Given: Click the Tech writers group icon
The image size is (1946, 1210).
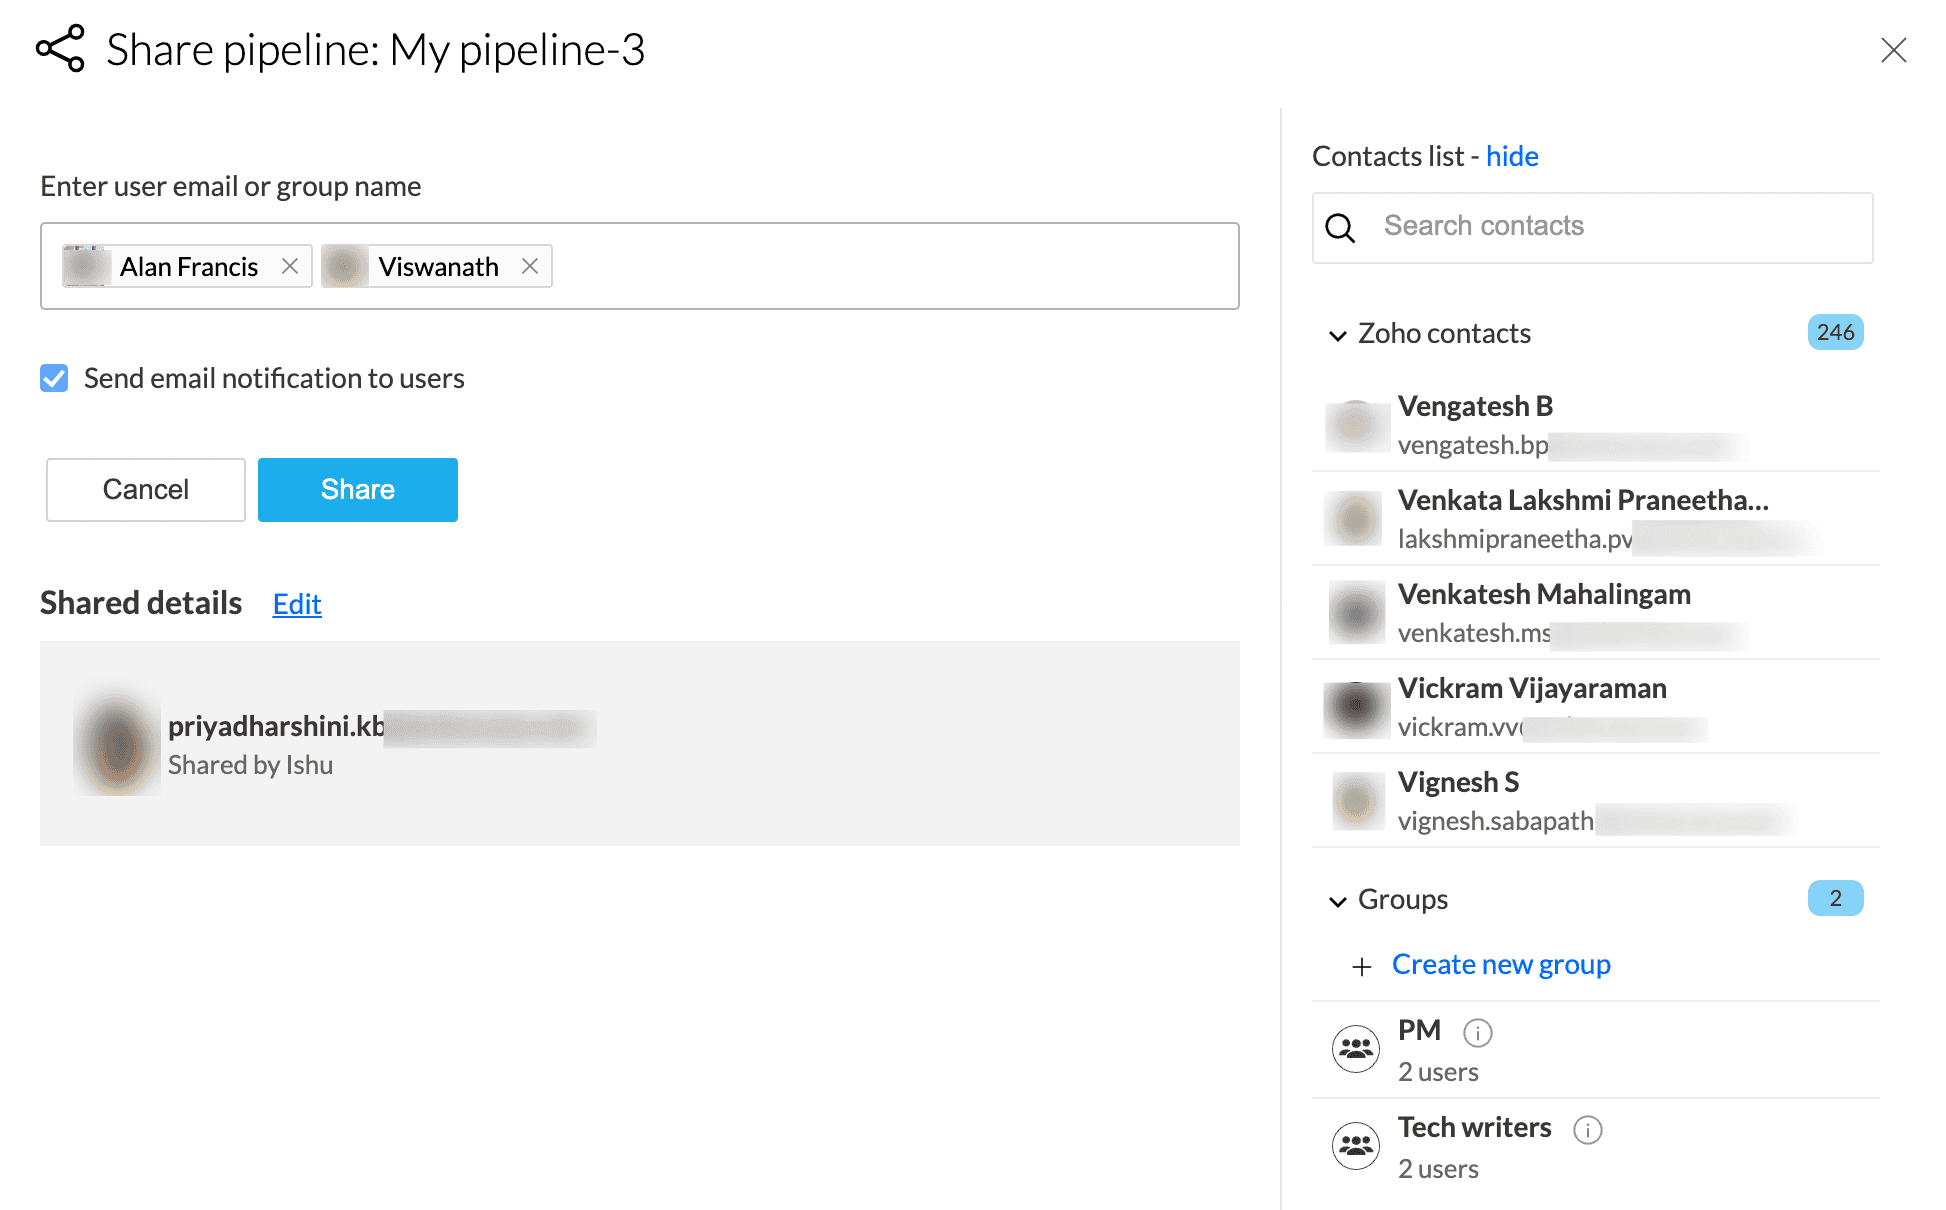Looking at the screenshot, I should pos(1355,1146).
